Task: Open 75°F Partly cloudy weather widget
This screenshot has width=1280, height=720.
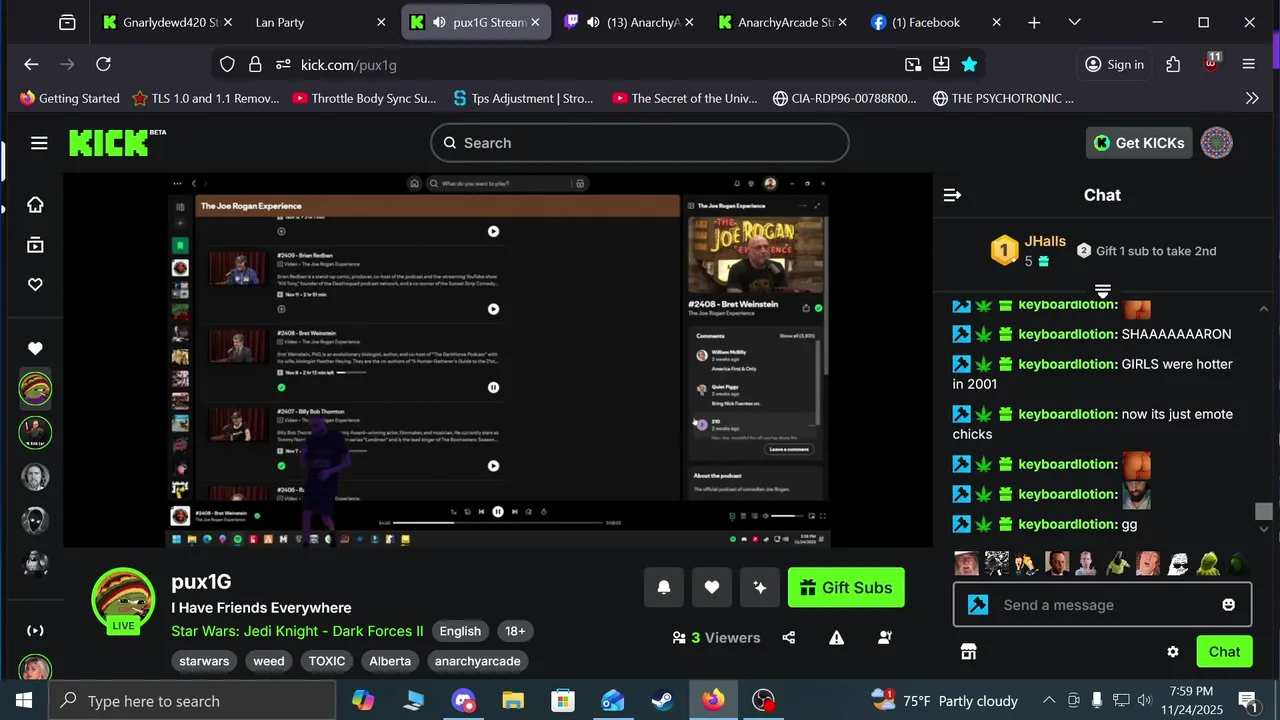Action: (944, 701)
